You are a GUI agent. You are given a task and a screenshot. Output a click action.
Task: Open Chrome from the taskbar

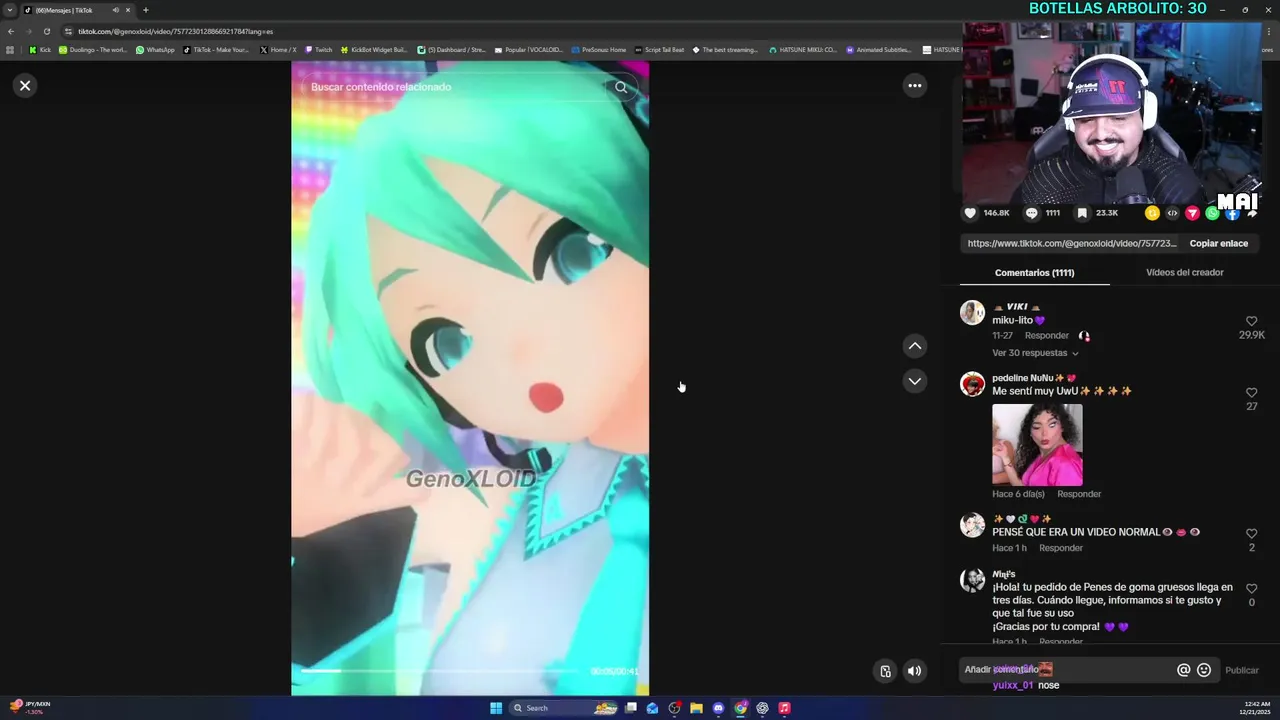[x=740, y=708]
